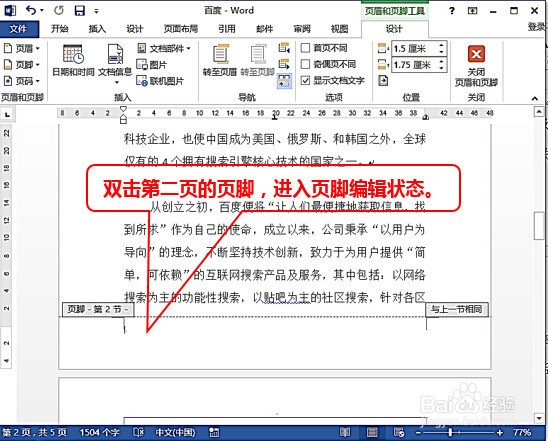Click vertical scrollbar up arrow
Image resolution: width=548 pixels, height=441 pixels.
pyautogui.click(x=539, y=112)
